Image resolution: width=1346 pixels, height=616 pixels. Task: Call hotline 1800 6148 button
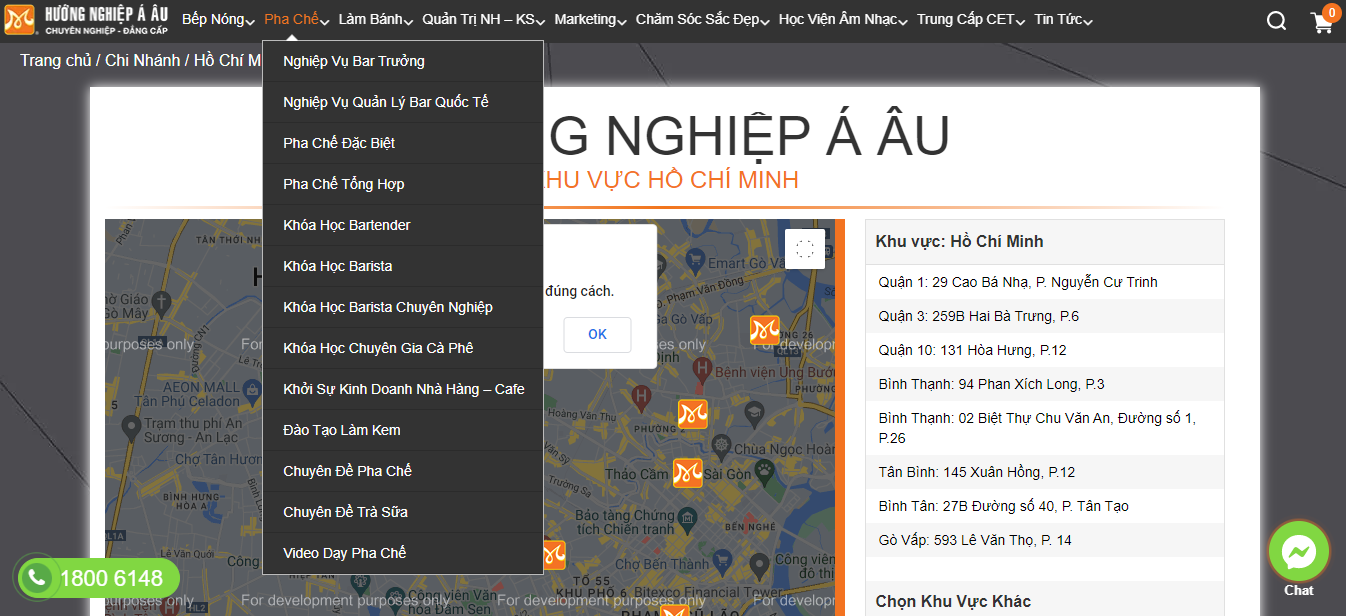[97, 578]
